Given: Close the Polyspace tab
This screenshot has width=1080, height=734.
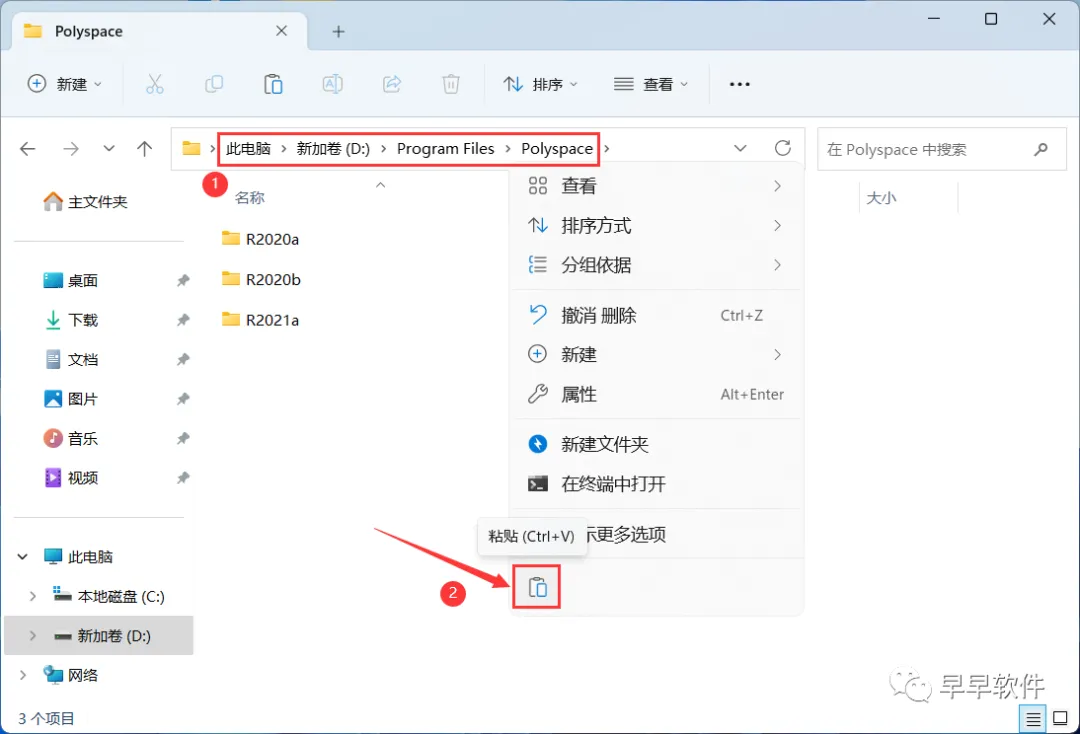Looking at the screenshot, I should click(282, 31).
